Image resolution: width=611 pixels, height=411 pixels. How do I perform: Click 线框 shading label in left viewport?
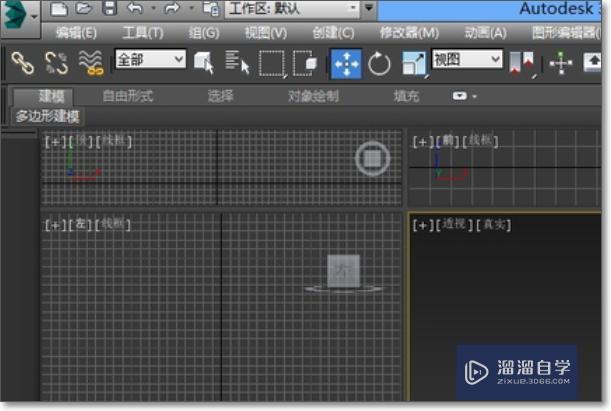click(113, 224)
